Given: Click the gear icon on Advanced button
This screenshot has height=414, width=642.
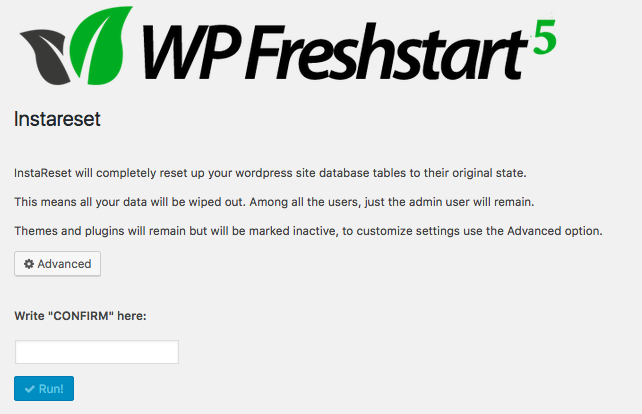Looking at the screenshot, I should (29, 264).
